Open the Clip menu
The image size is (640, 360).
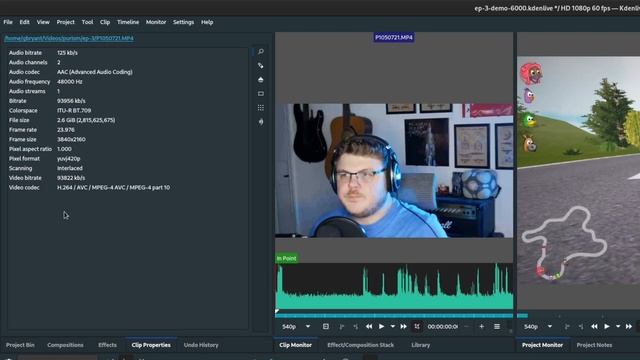tap(105, 22)
